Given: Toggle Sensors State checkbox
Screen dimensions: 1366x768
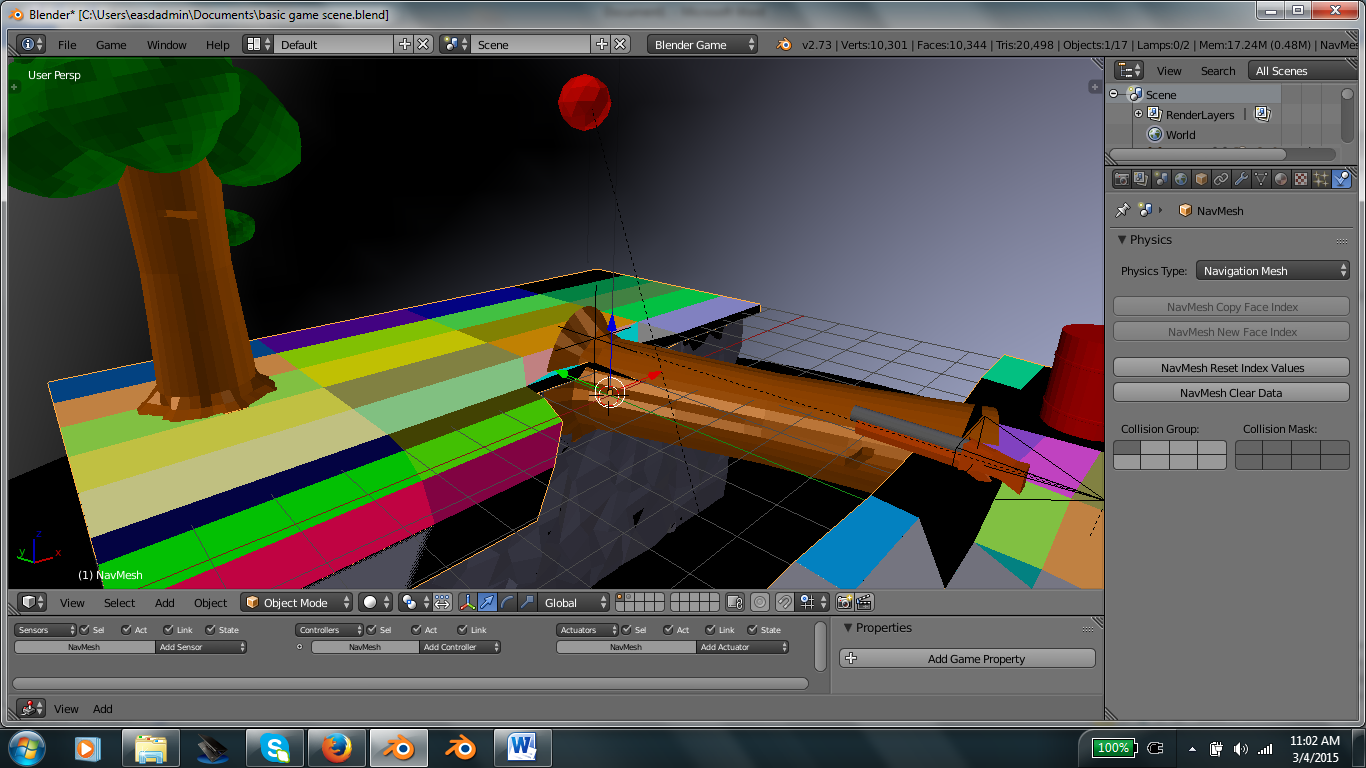Looking at the screenshot, I should (x=210, y=630).
